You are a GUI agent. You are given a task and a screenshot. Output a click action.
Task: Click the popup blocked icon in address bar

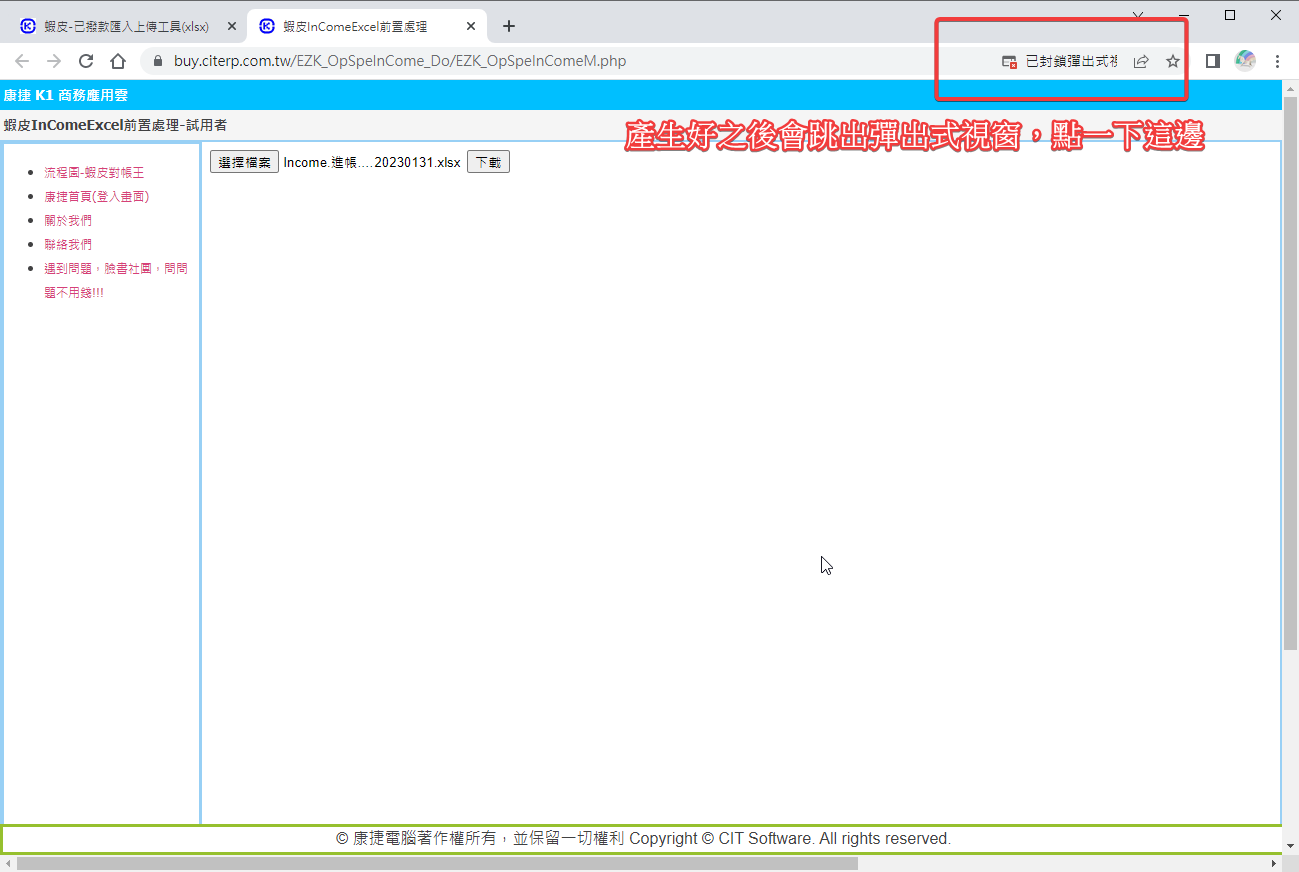point(1010,62)
